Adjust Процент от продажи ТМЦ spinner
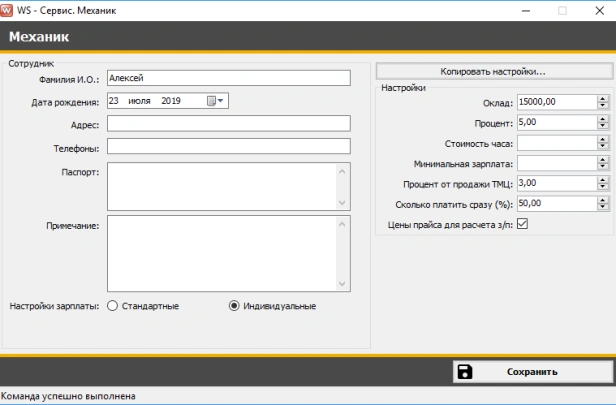616x405 pixels. [x=602, y=183]
